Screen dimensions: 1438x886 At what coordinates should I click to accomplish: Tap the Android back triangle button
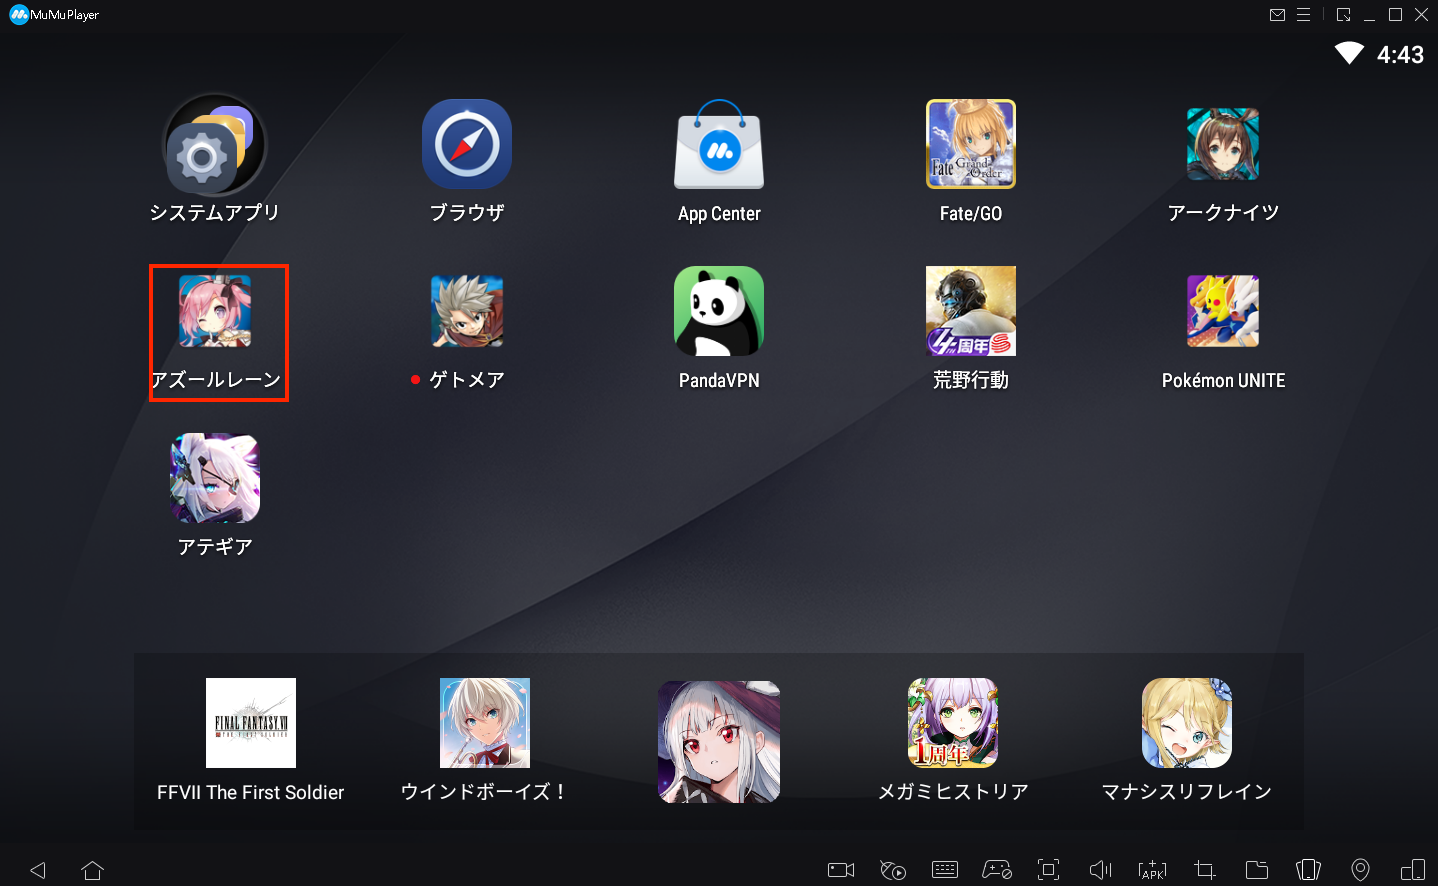(x=38, y=870)
